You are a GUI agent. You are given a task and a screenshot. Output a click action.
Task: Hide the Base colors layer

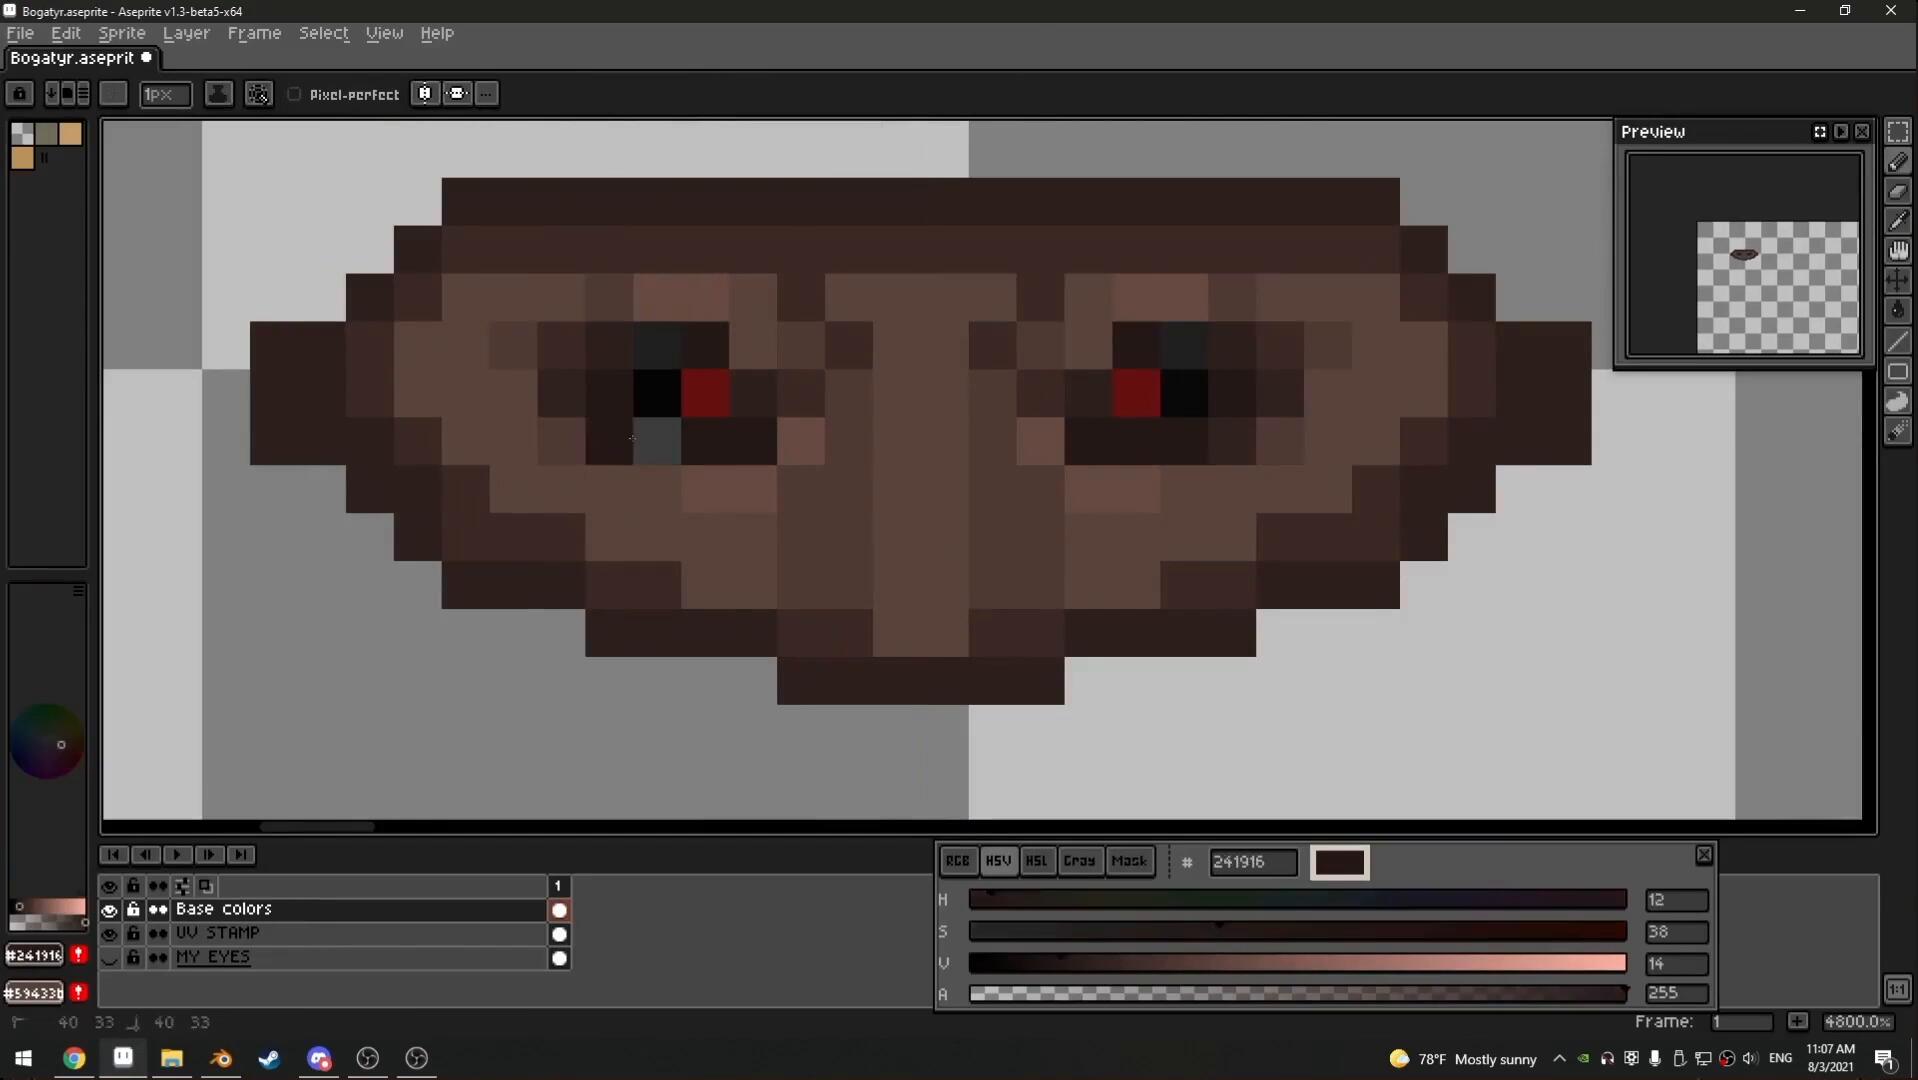pyautogui.click(x=109, y=910)
